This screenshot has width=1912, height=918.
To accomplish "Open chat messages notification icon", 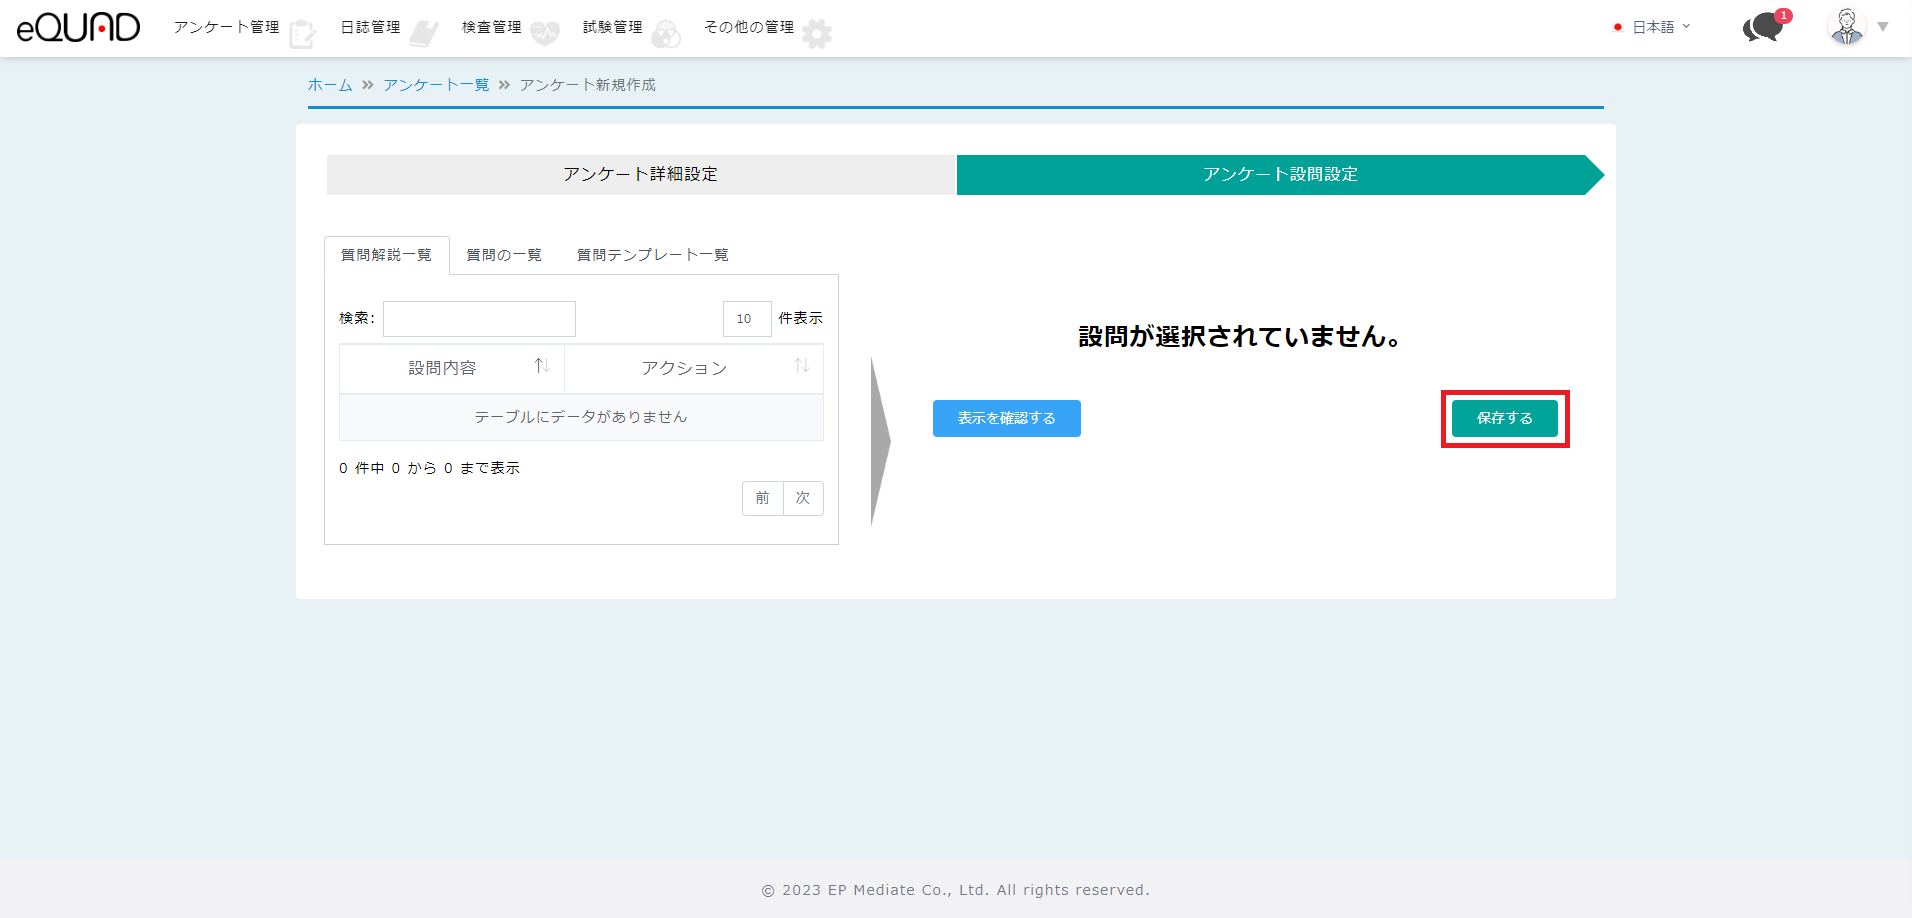I will 1764,27.
